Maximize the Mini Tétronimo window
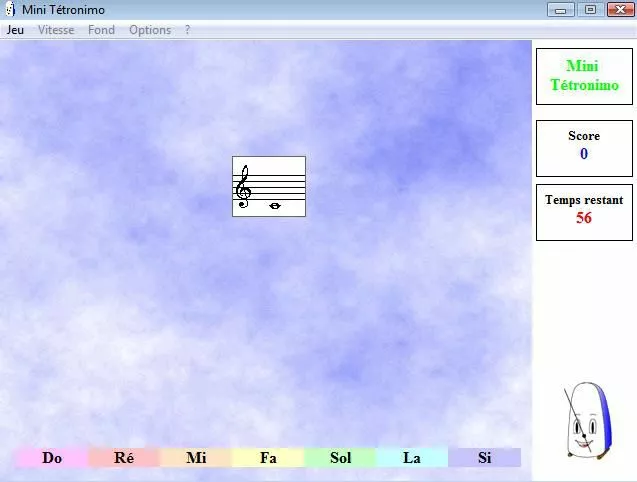This screenshot has height=482, width=637. pos(590,10)
